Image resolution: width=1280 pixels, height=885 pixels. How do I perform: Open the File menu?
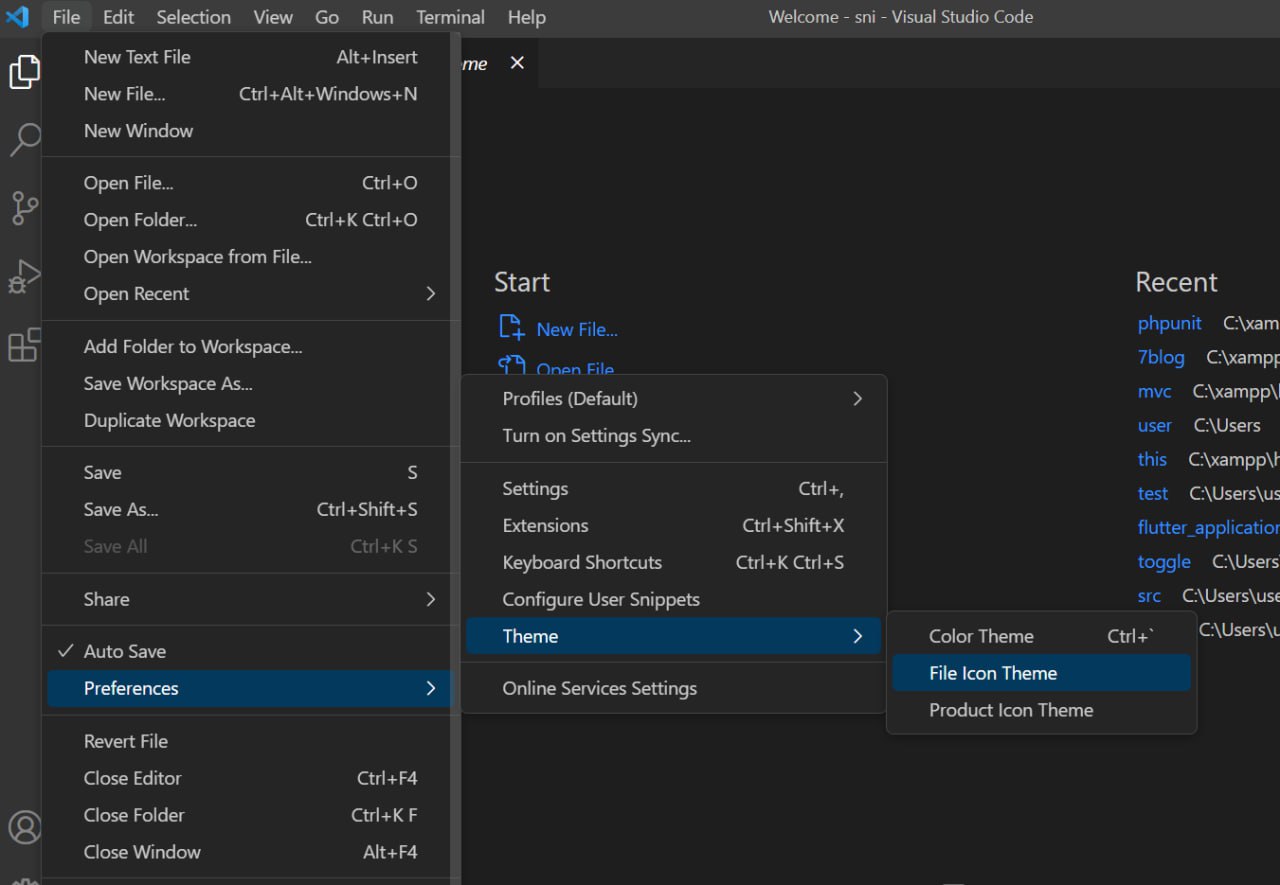point(66,17)
